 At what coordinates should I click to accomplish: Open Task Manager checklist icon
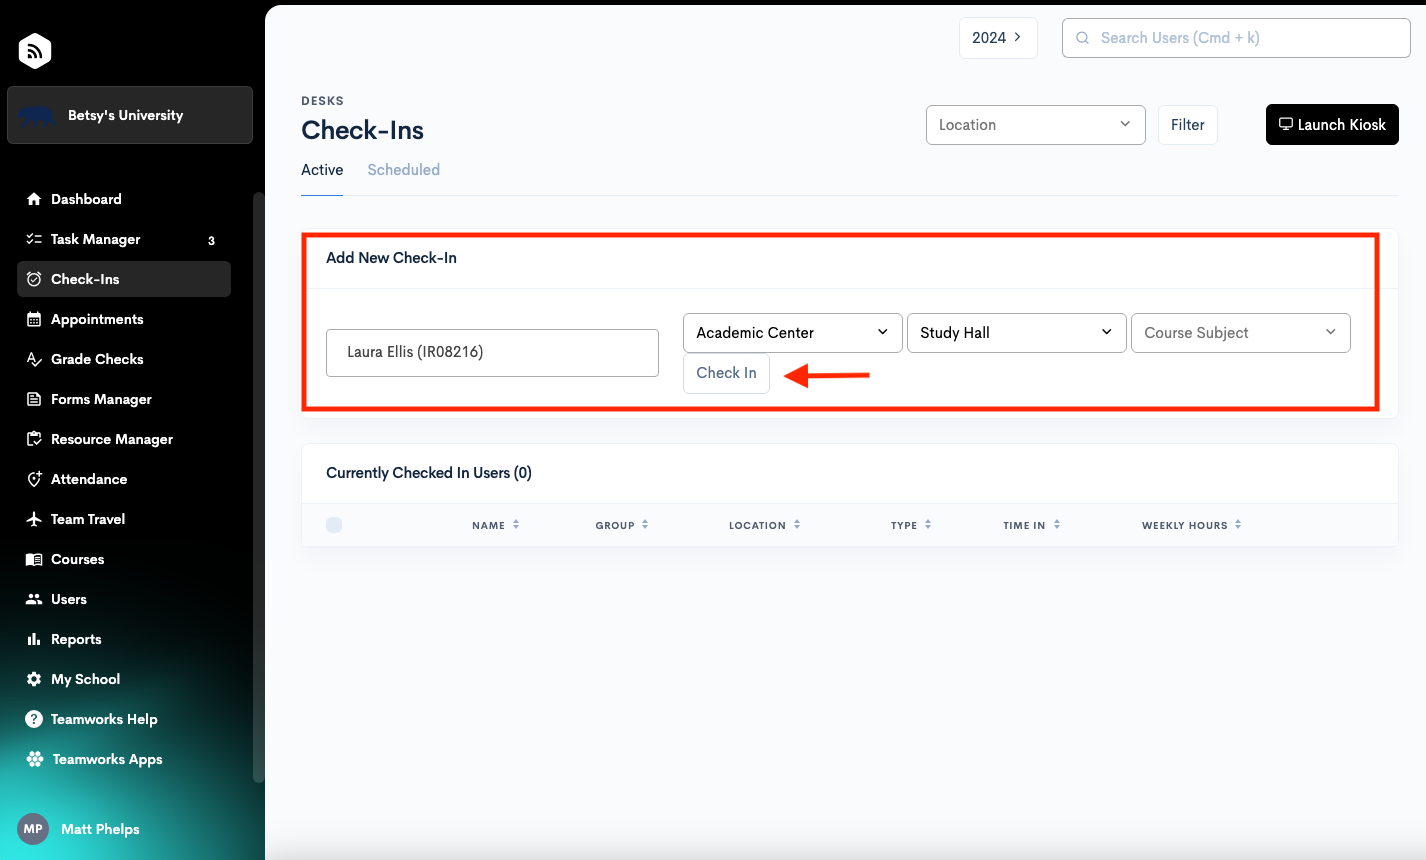pos(34,239)
